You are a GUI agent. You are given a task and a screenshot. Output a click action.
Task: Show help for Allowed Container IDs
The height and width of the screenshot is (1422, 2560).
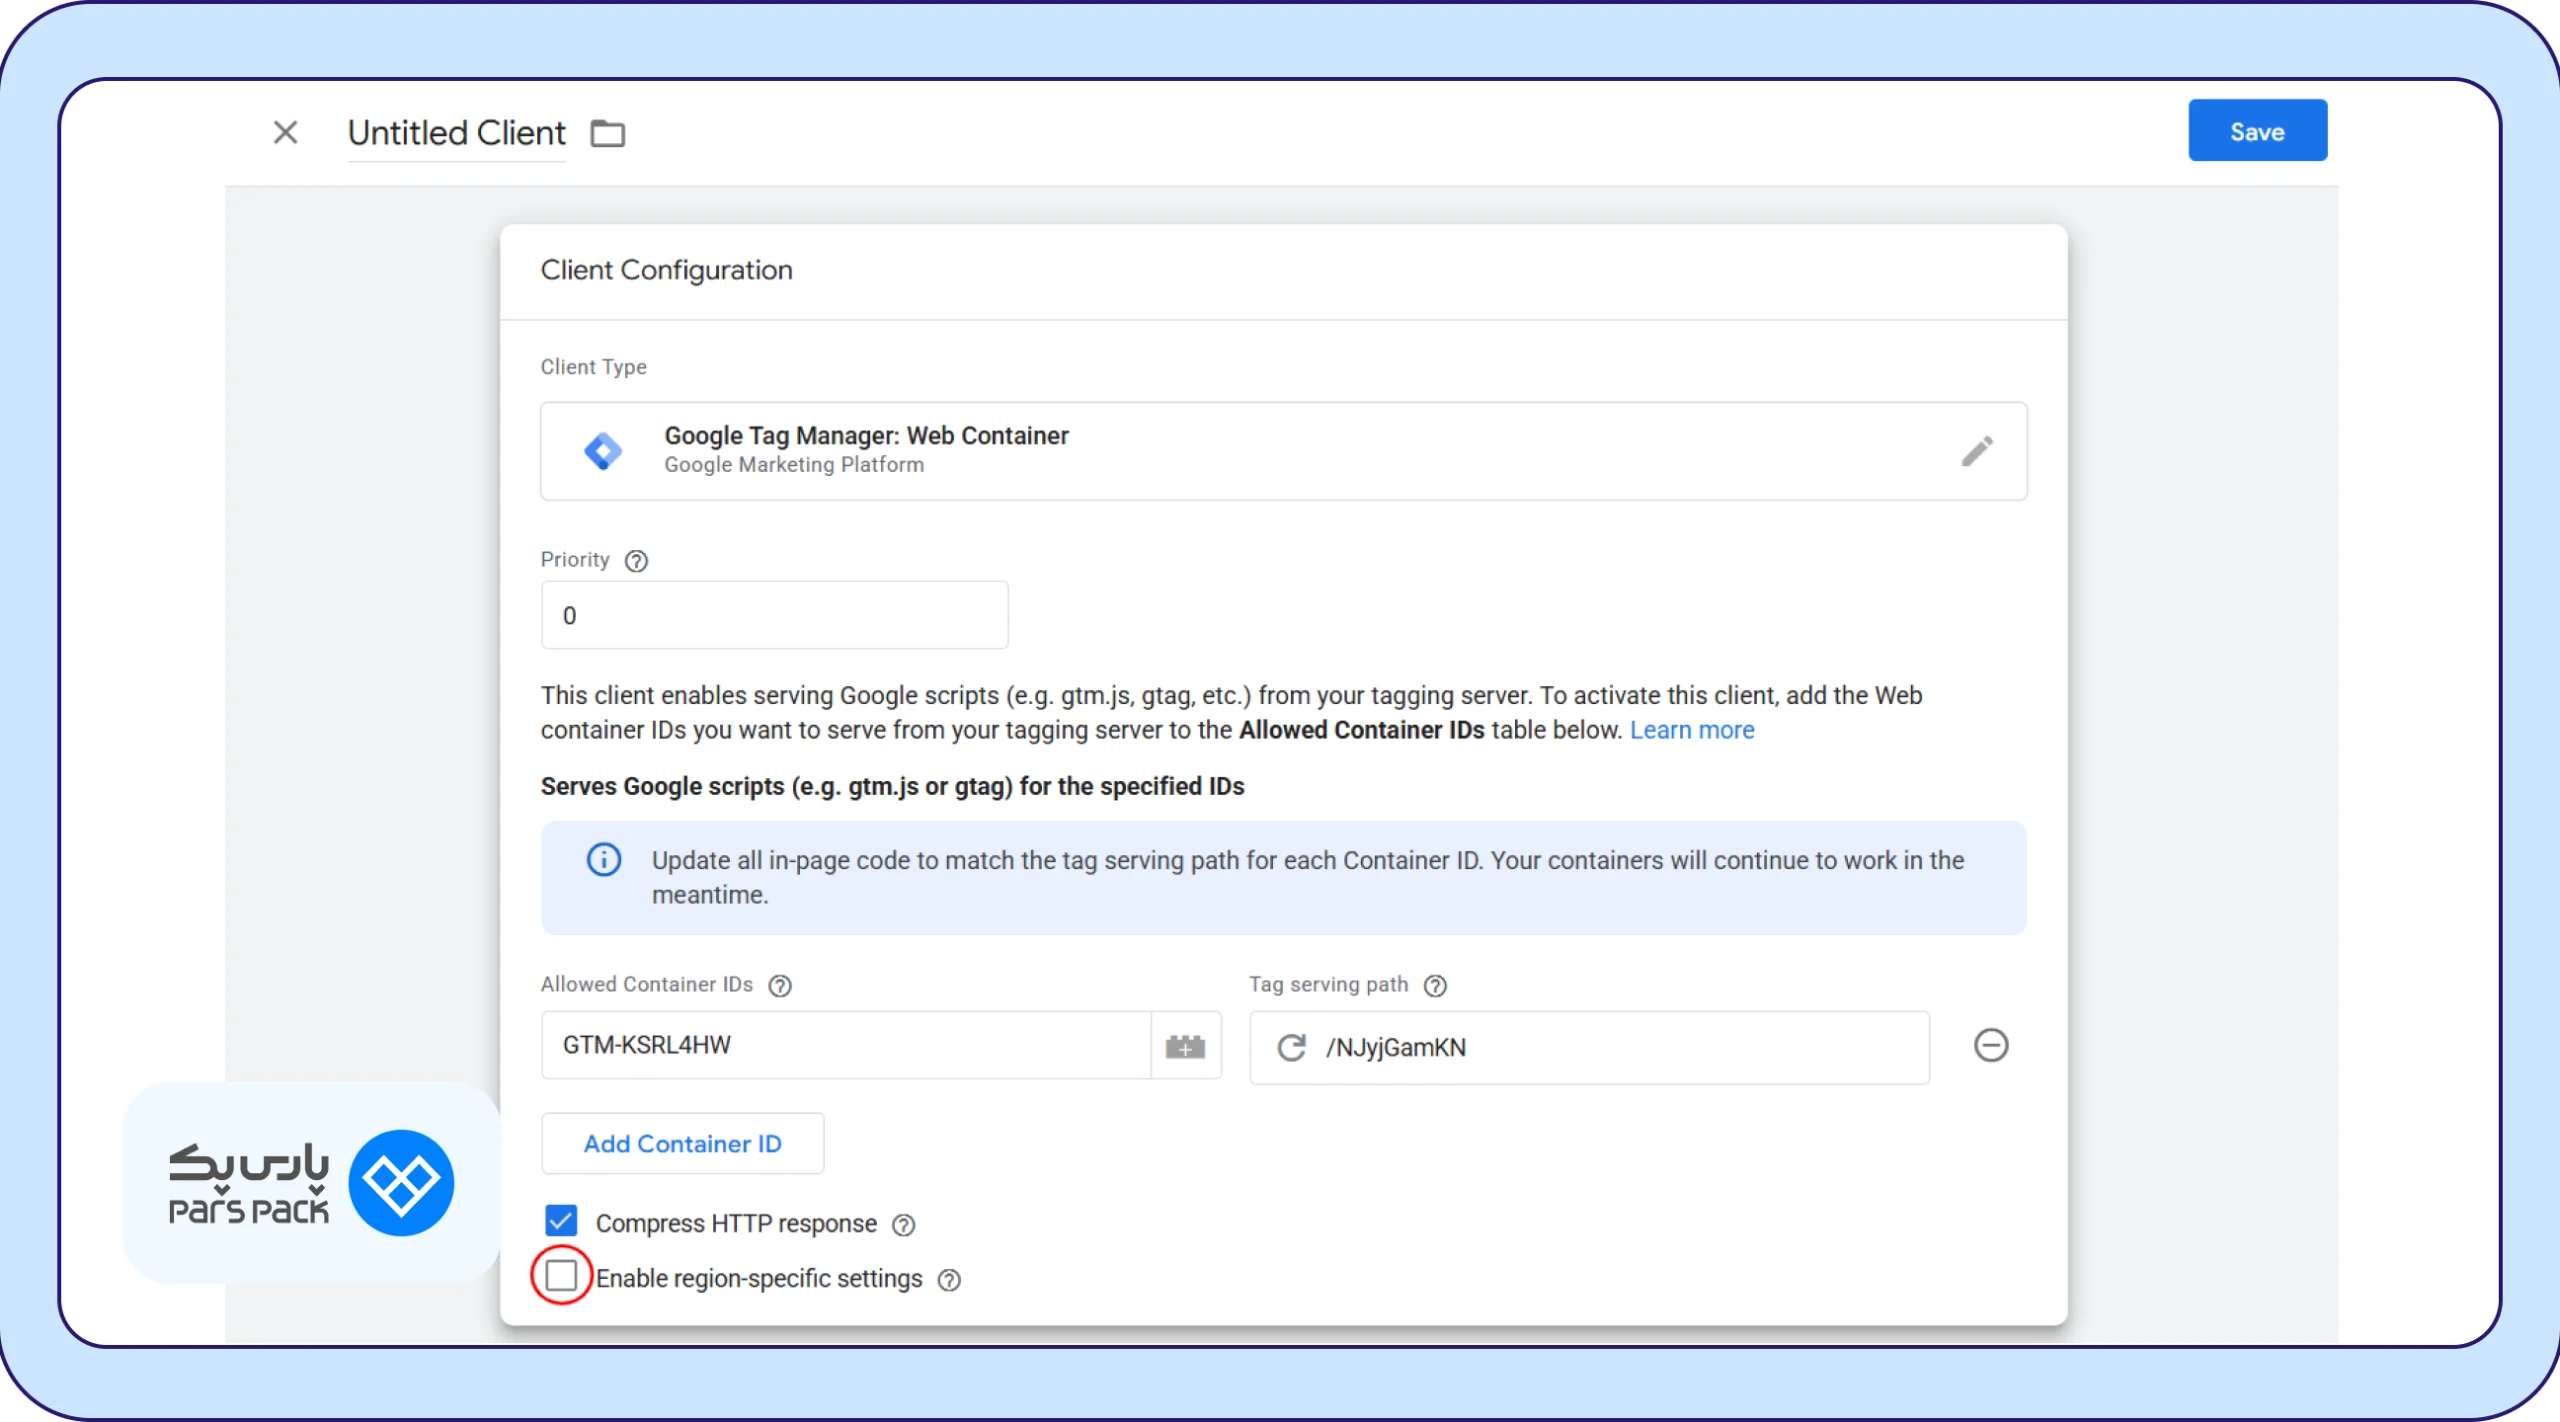780,986
